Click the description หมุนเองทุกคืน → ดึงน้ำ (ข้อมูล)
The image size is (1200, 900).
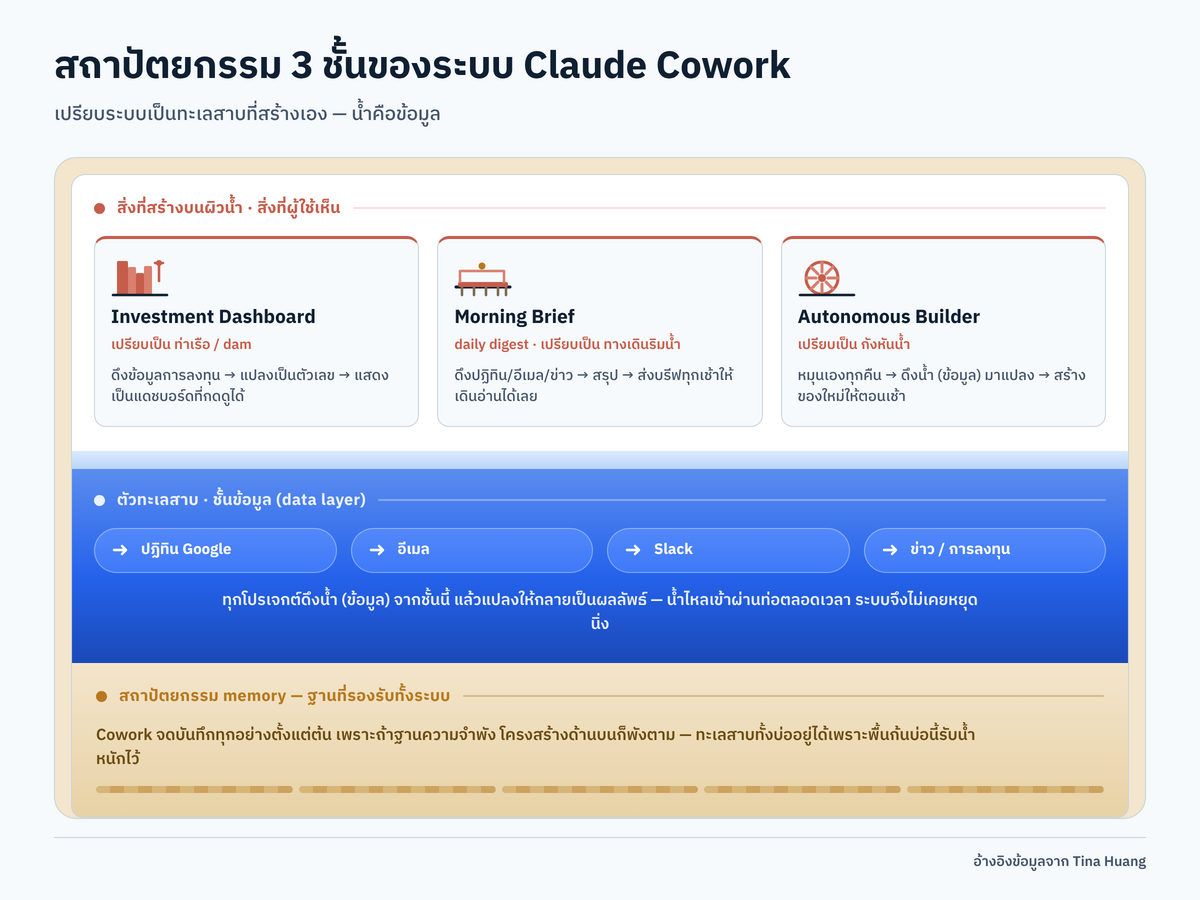pyautogui.click(x=942, y=386)
